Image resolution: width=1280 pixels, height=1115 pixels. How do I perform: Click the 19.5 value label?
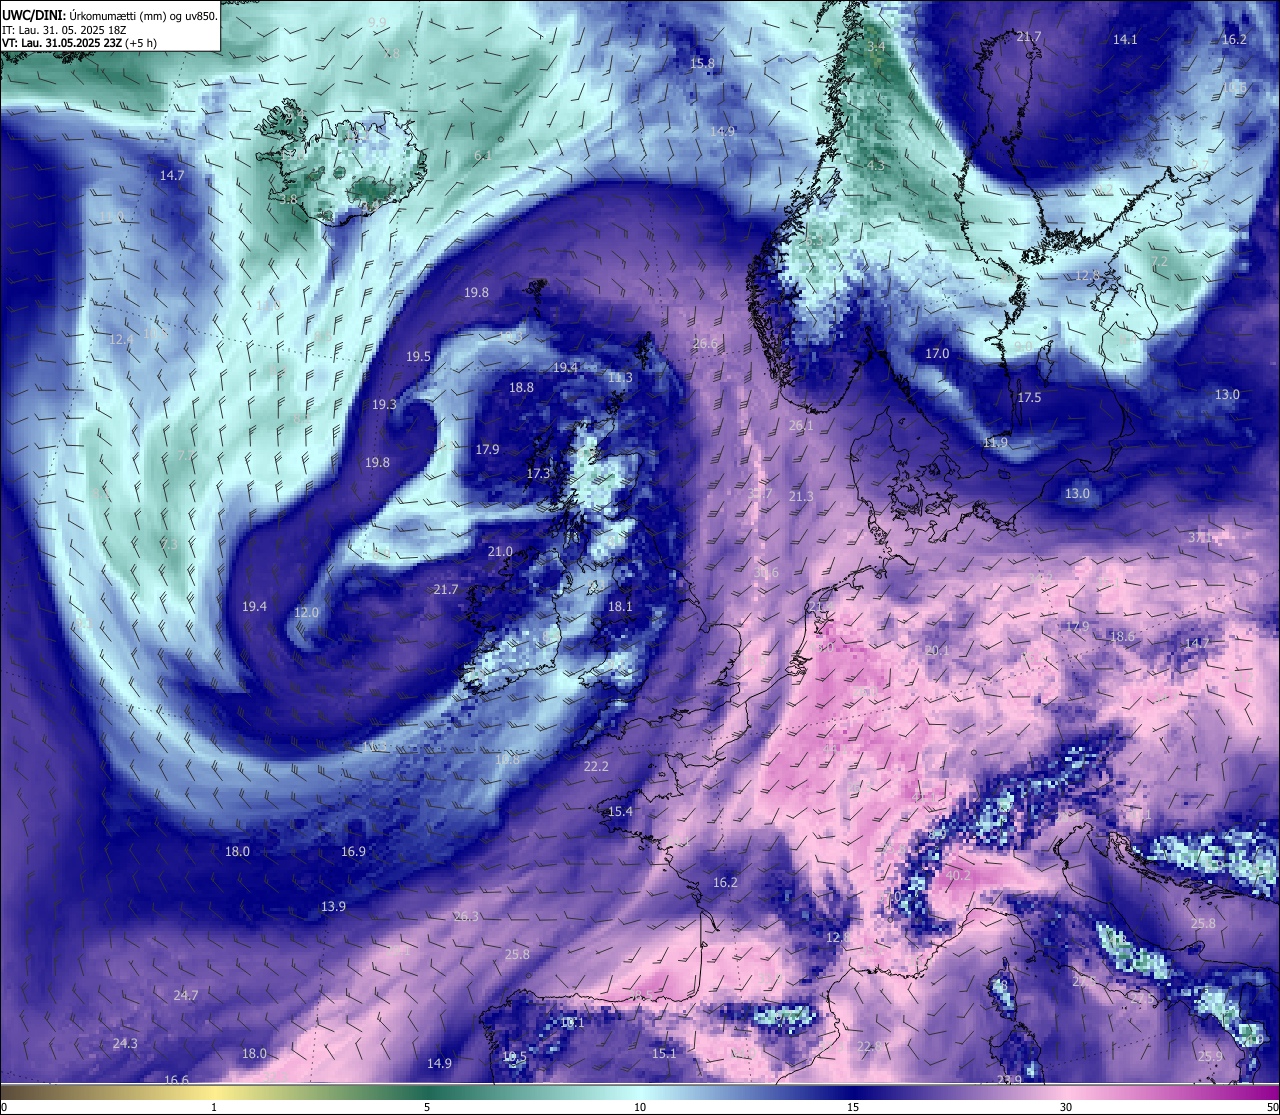418,357
